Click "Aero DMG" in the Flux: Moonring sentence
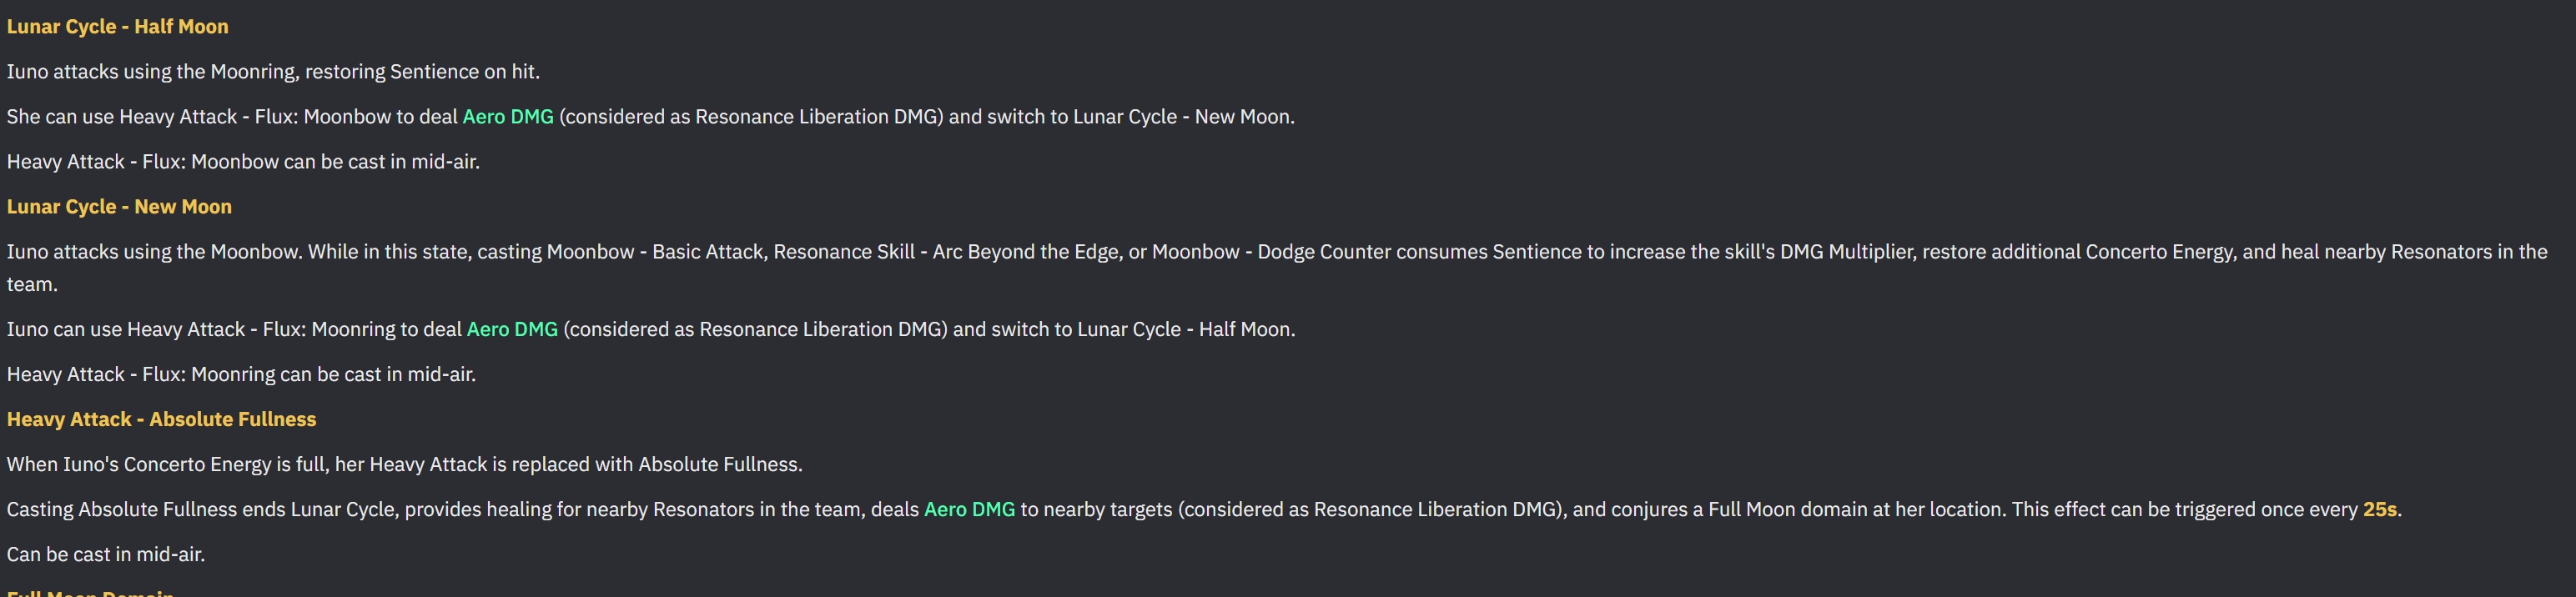 coord(512,330)
